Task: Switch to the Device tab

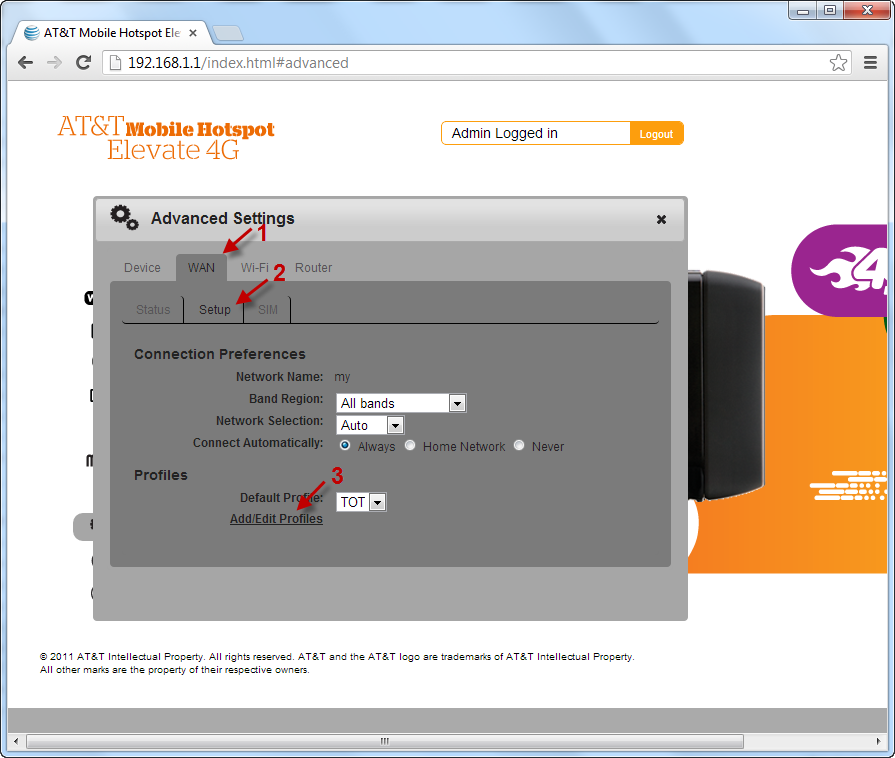Action: click(142, 268)
